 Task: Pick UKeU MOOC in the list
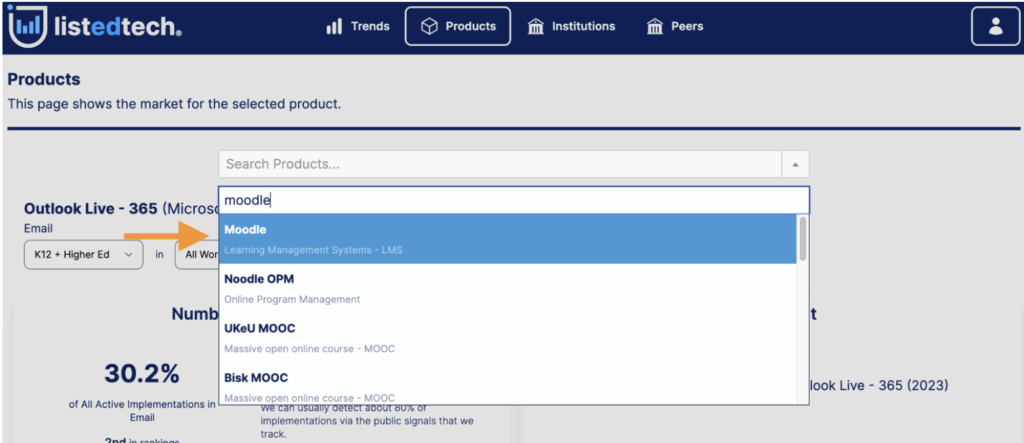tap(507, 338)
